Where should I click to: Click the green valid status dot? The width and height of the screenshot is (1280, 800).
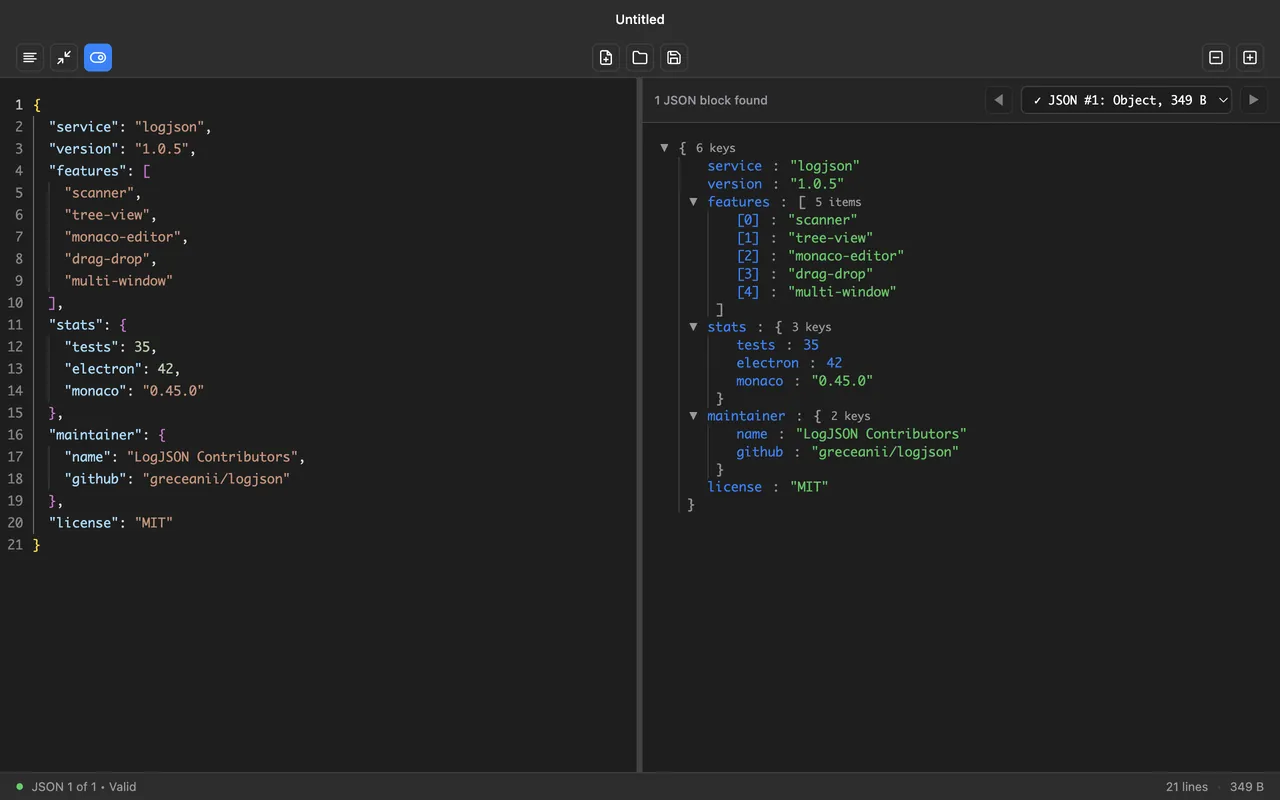click(19, 787)
